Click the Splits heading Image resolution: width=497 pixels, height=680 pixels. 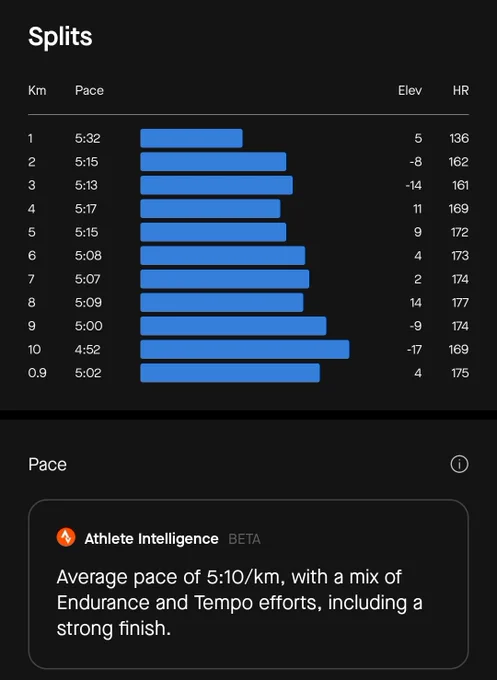pyautogui.click(x=60, y=36)
